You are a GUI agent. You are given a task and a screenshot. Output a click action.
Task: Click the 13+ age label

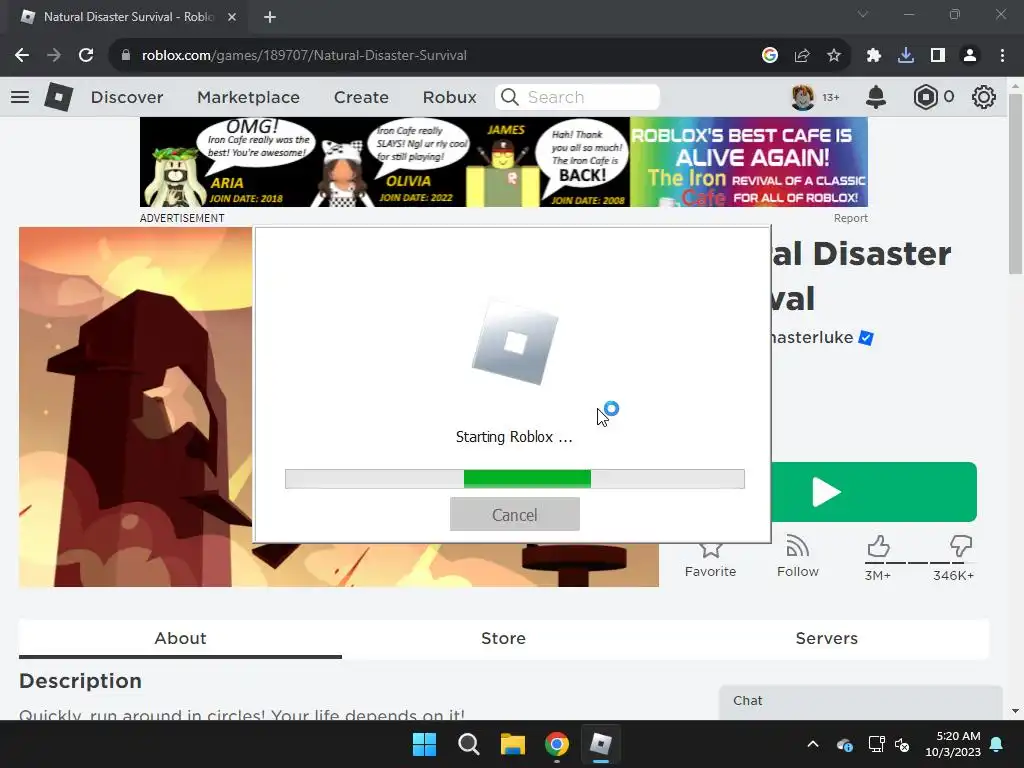tap(831, 97)
